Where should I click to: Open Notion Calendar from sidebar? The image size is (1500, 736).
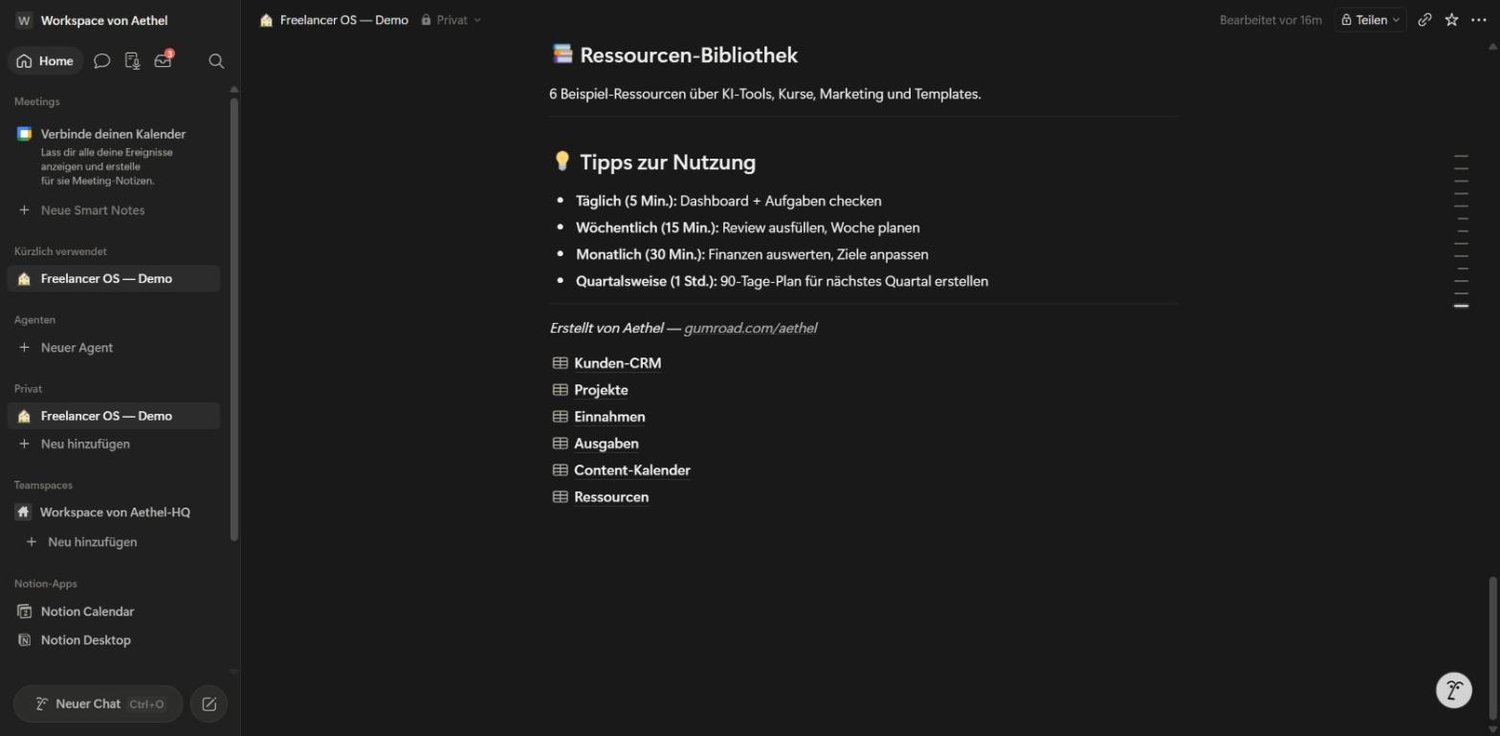click(87, 611)
